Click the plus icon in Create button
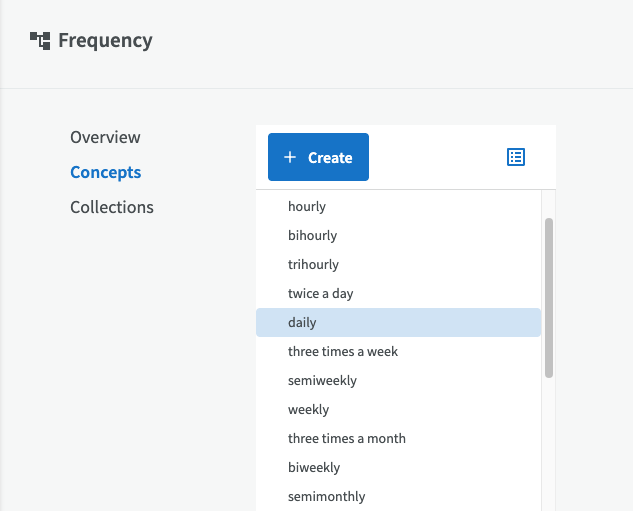Image resolution: width=633 pixels, height=511 pixels. (290, 157)
